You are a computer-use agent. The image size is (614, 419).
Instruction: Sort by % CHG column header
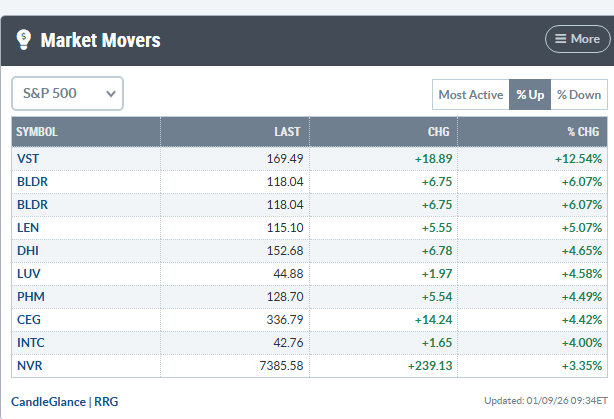coord(584,132)
